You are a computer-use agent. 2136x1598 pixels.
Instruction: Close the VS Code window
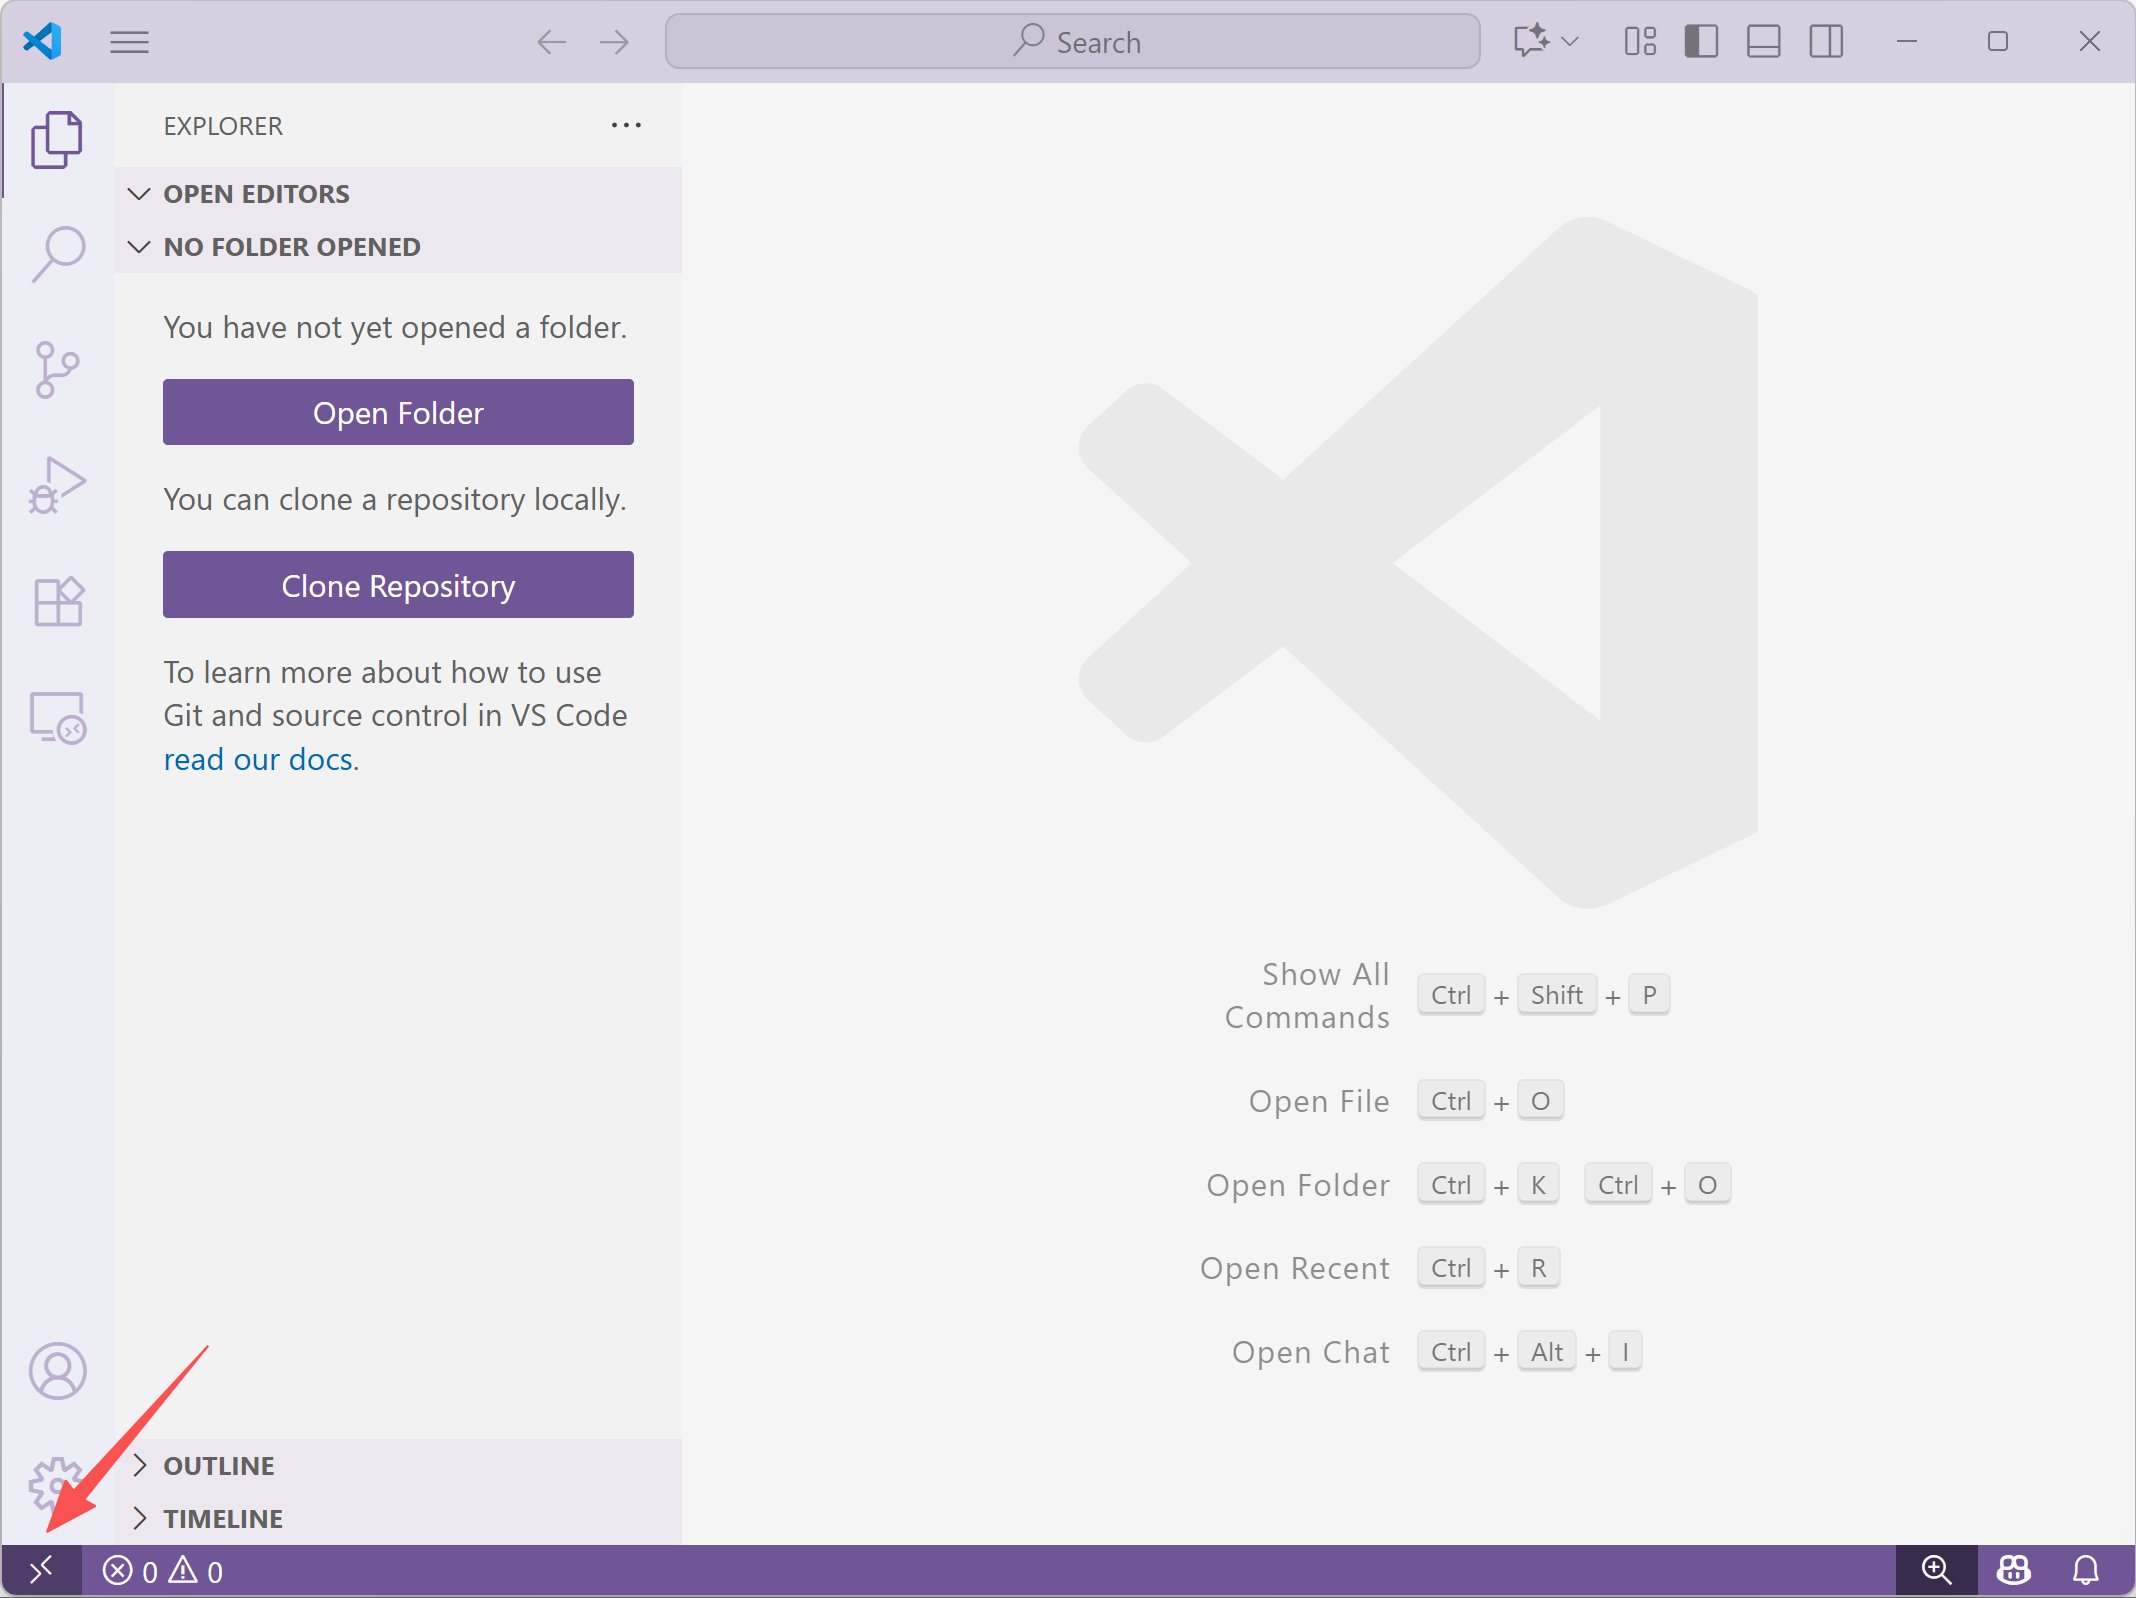pos(2089,41)
